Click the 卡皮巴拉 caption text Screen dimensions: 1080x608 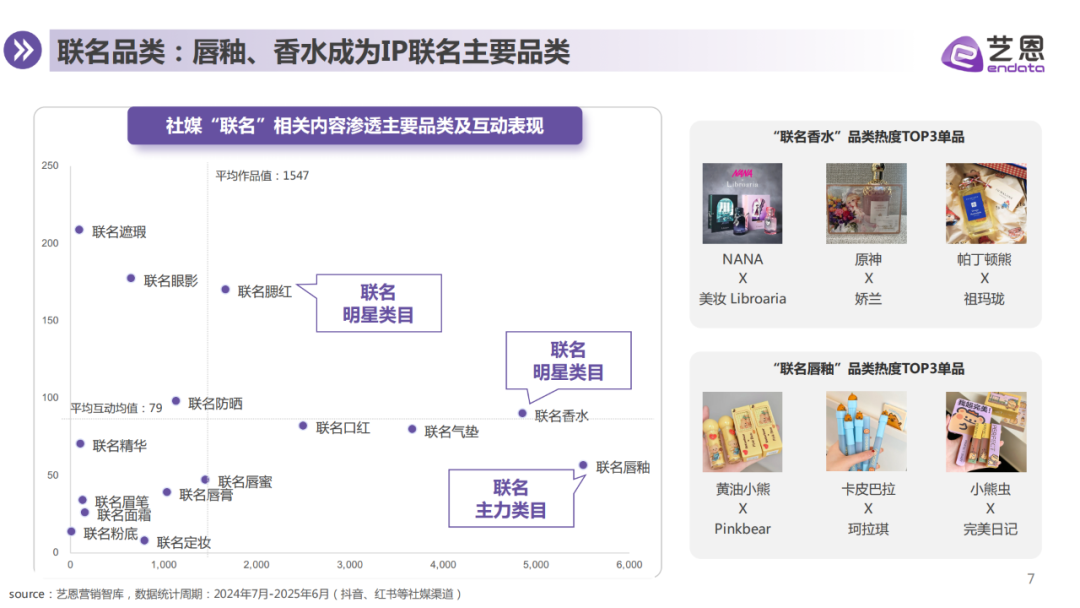[868, 489]
